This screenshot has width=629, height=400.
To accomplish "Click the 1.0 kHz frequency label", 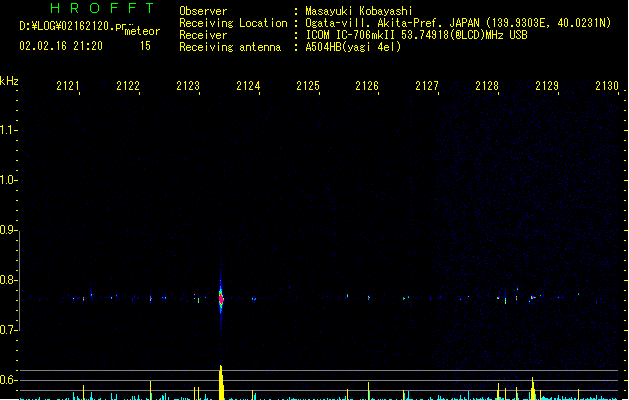I will (8, 180).
